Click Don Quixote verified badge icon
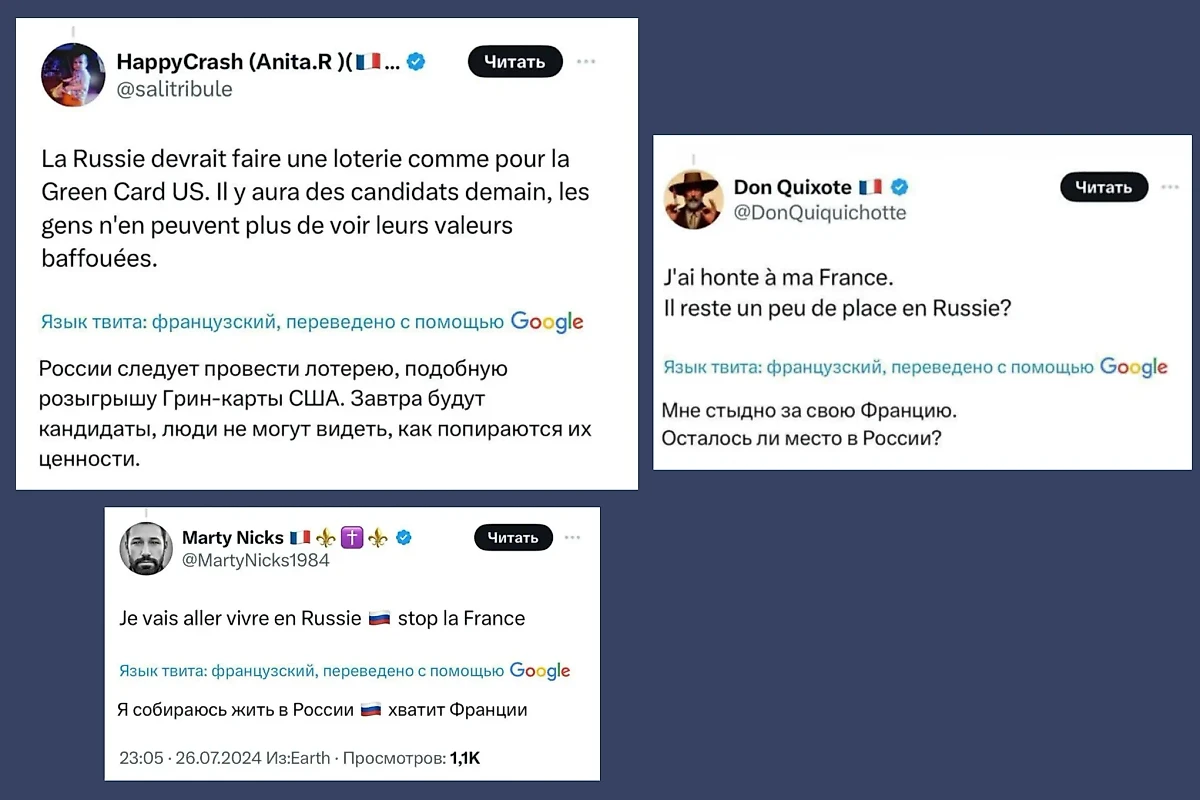Screen dimensions: 1200x800 pyautogui.click(x=899, y=187)
